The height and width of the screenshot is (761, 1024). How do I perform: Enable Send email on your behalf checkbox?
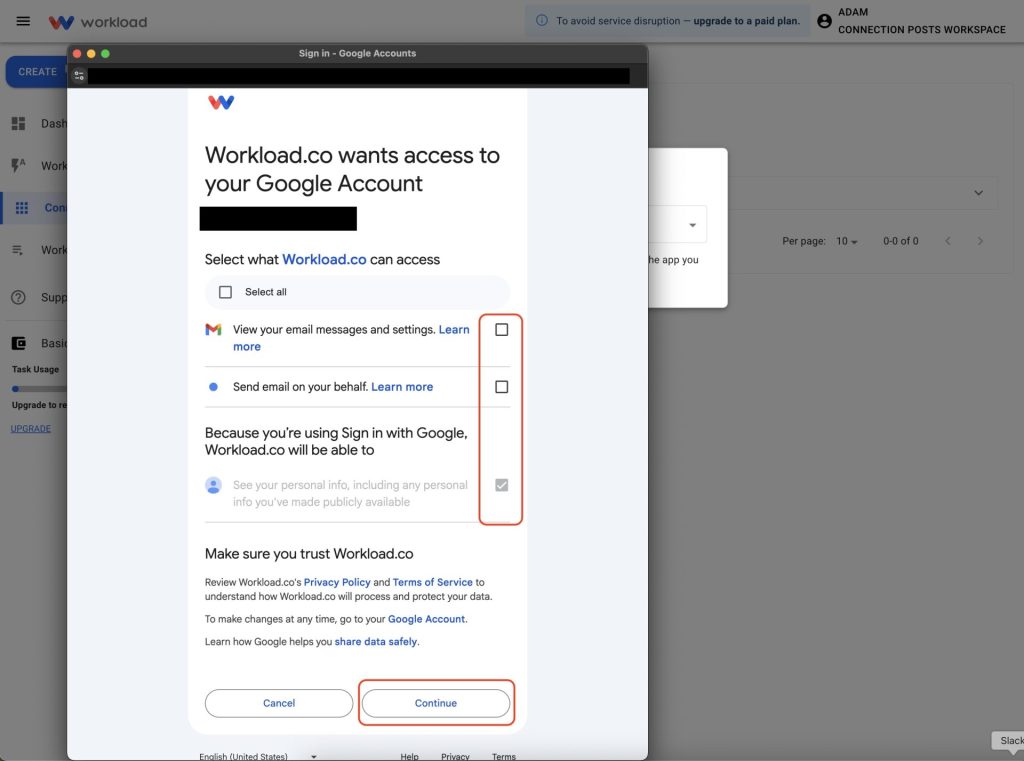click(x=502, y=387)
